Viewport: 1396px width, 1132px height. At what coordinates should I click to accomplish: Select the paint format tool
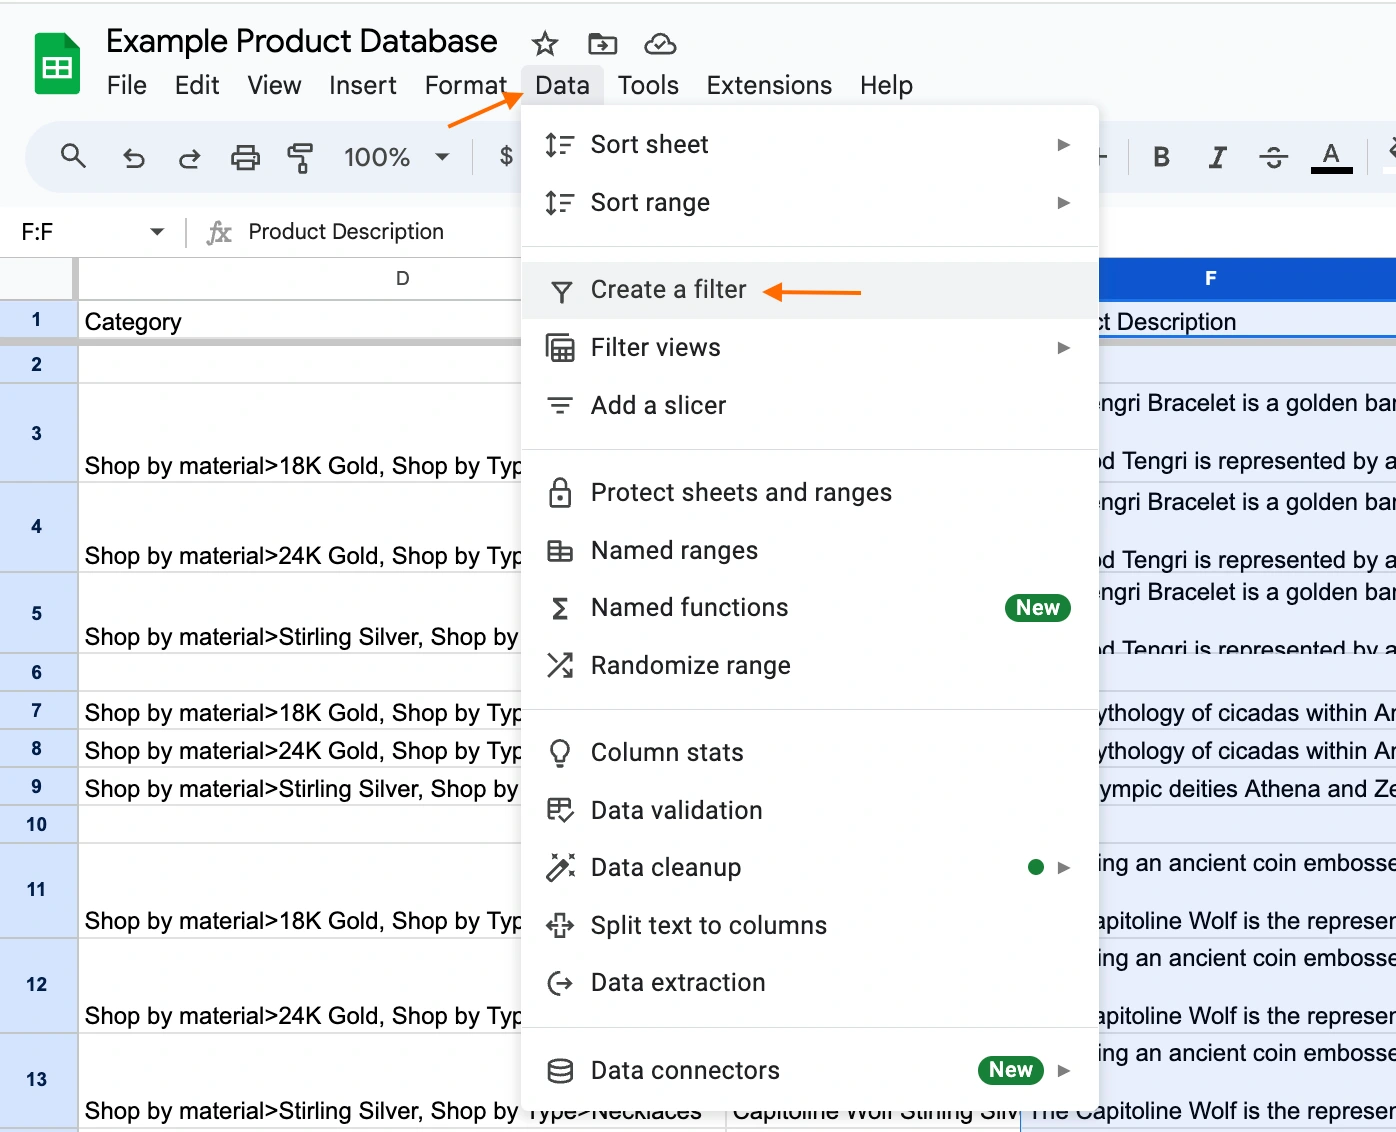299,158
